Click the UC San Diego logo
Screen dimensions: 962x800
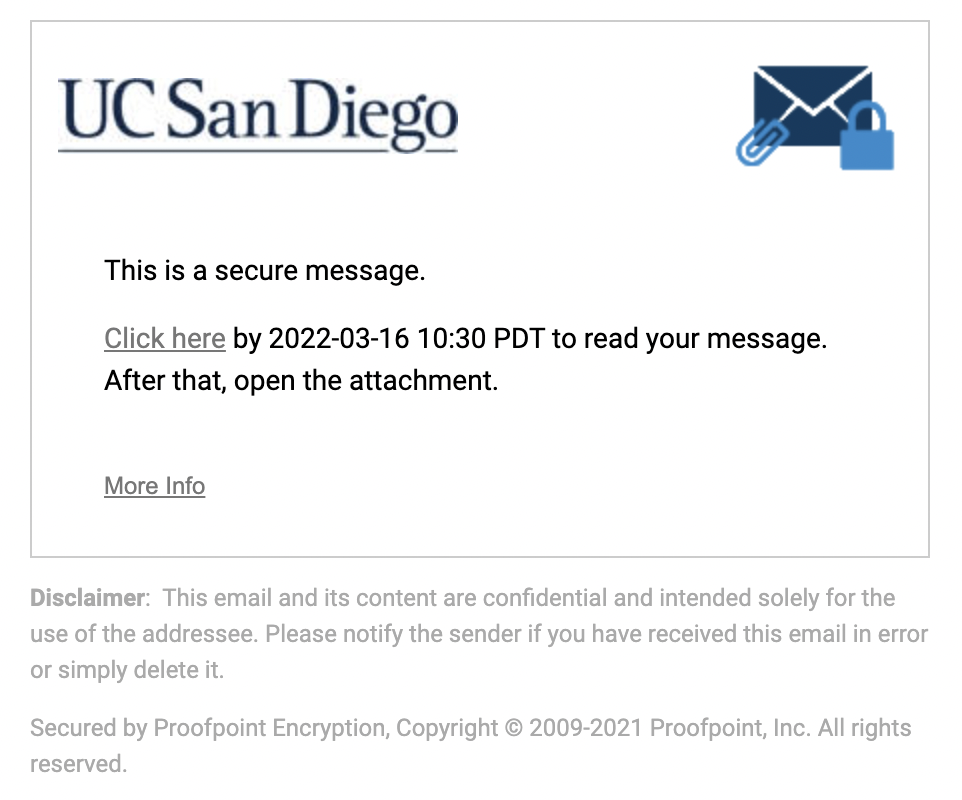click(258, 112)
